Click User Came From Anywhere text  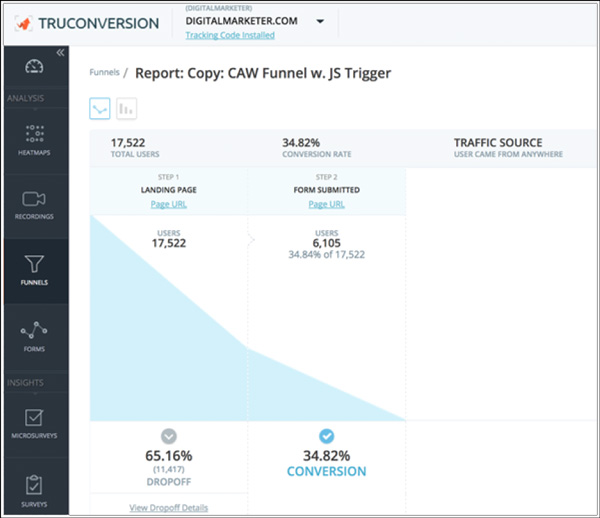[508, 154]
